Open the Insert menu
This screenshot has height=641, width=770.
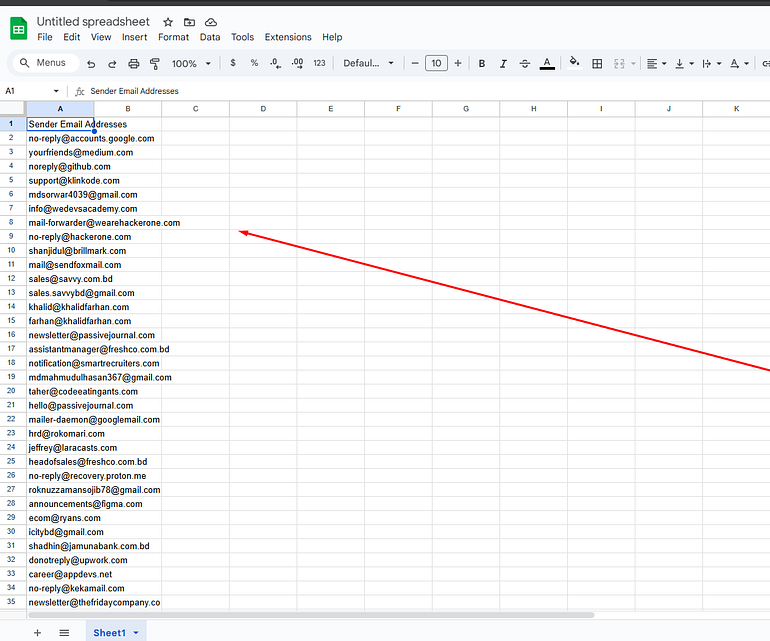135,37
